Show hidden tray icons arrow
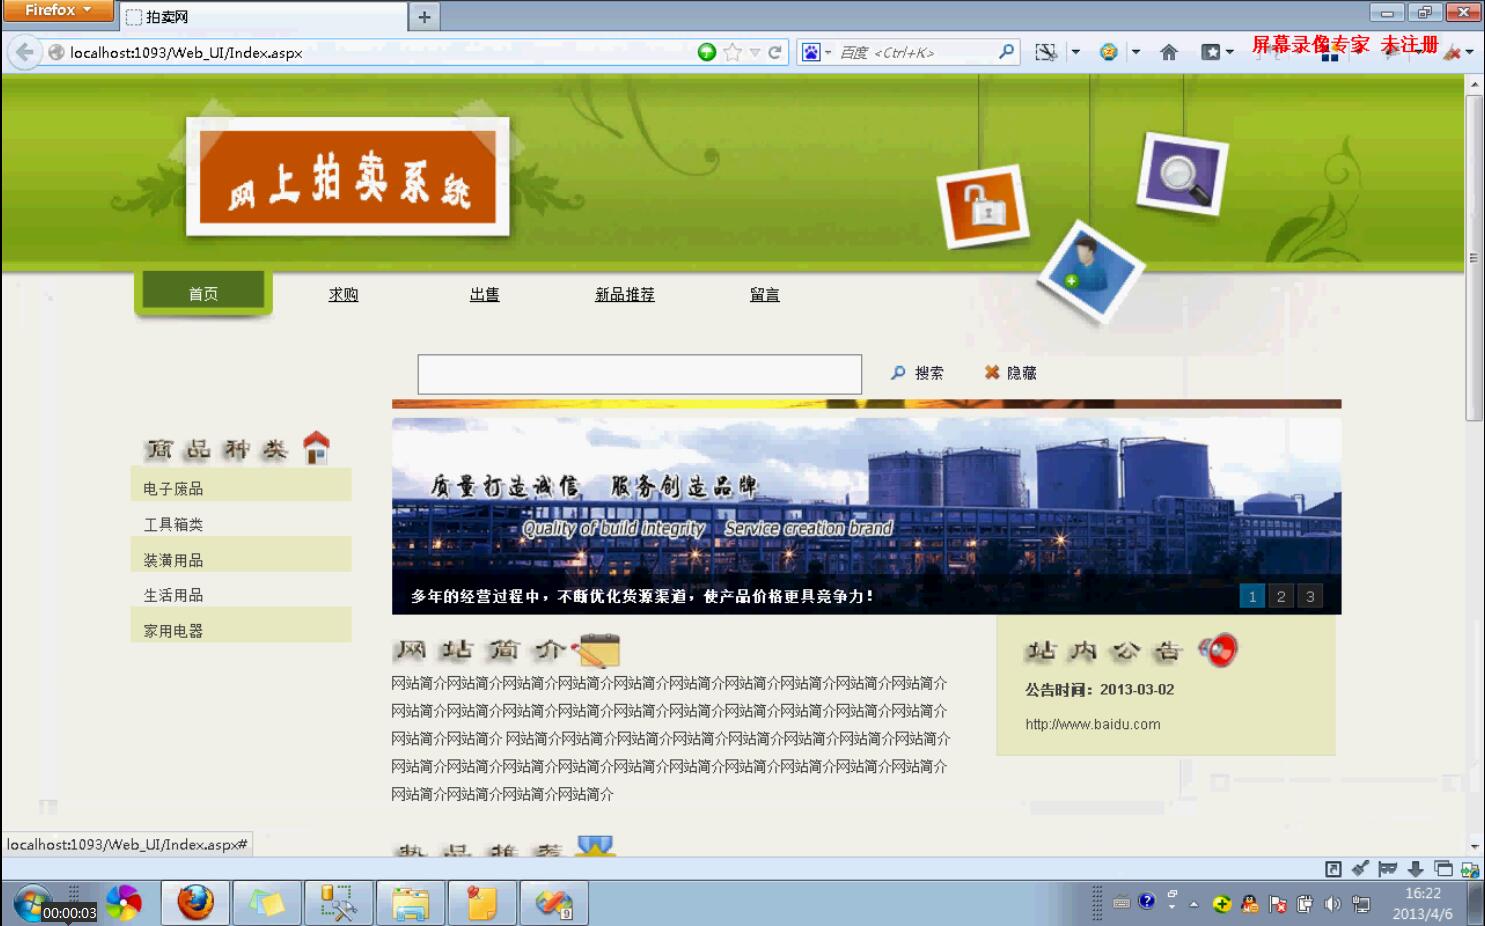 click(1193, 904)
